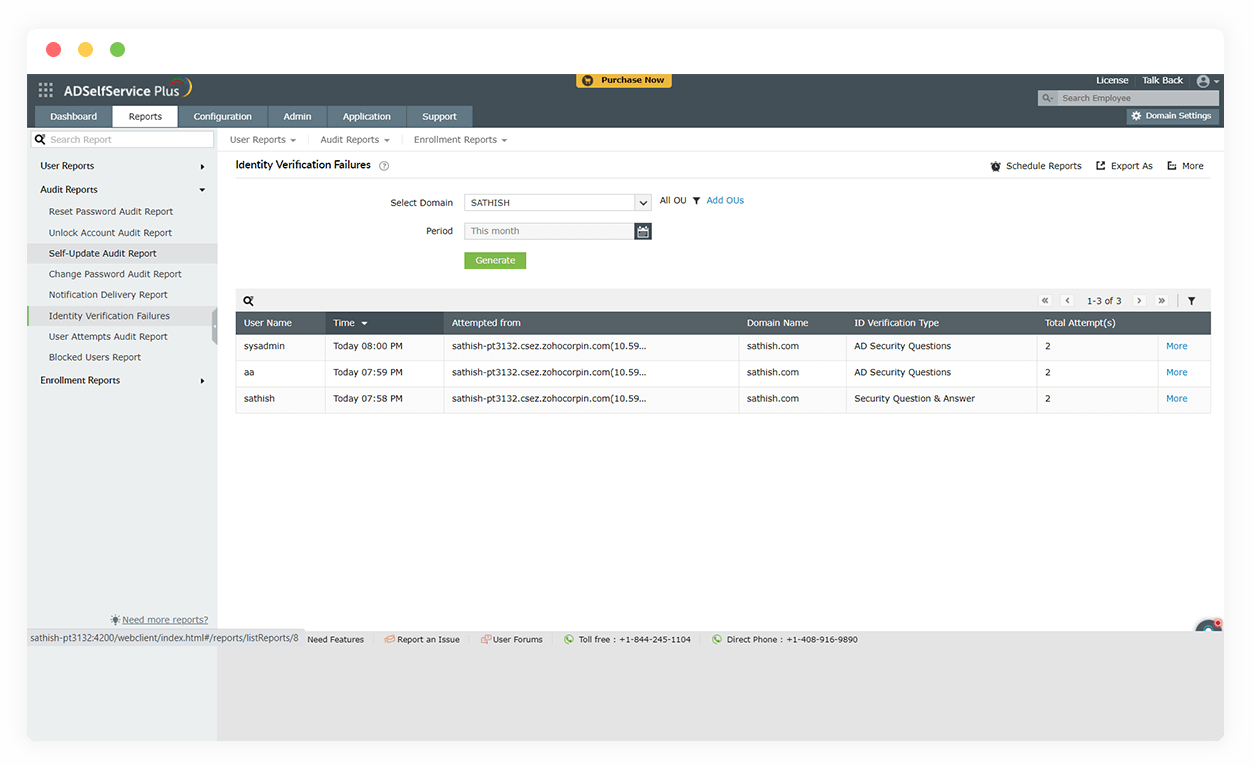Click the Period field showing This month
The width and height of the screenshot is (1254, 766).
point(549,231)
